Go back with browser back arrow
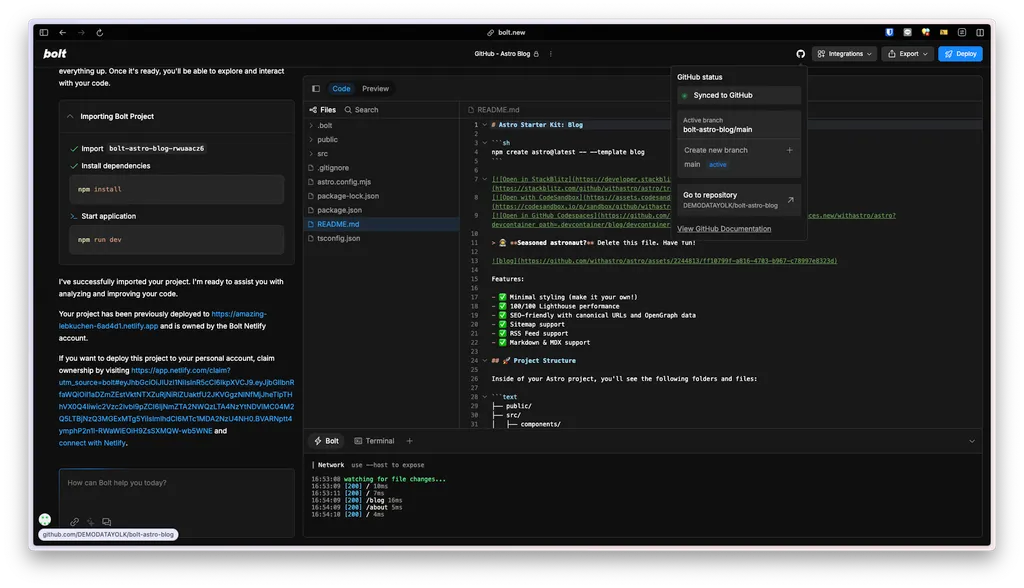 (63, 33)
